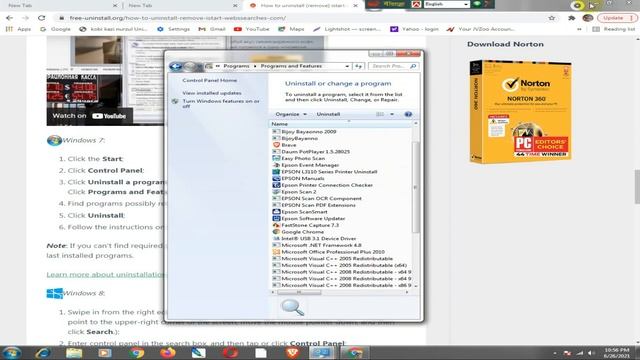Viewport: 640px width, 360px height.
Task: Open the Reading list button
Action: pos(613,29)
